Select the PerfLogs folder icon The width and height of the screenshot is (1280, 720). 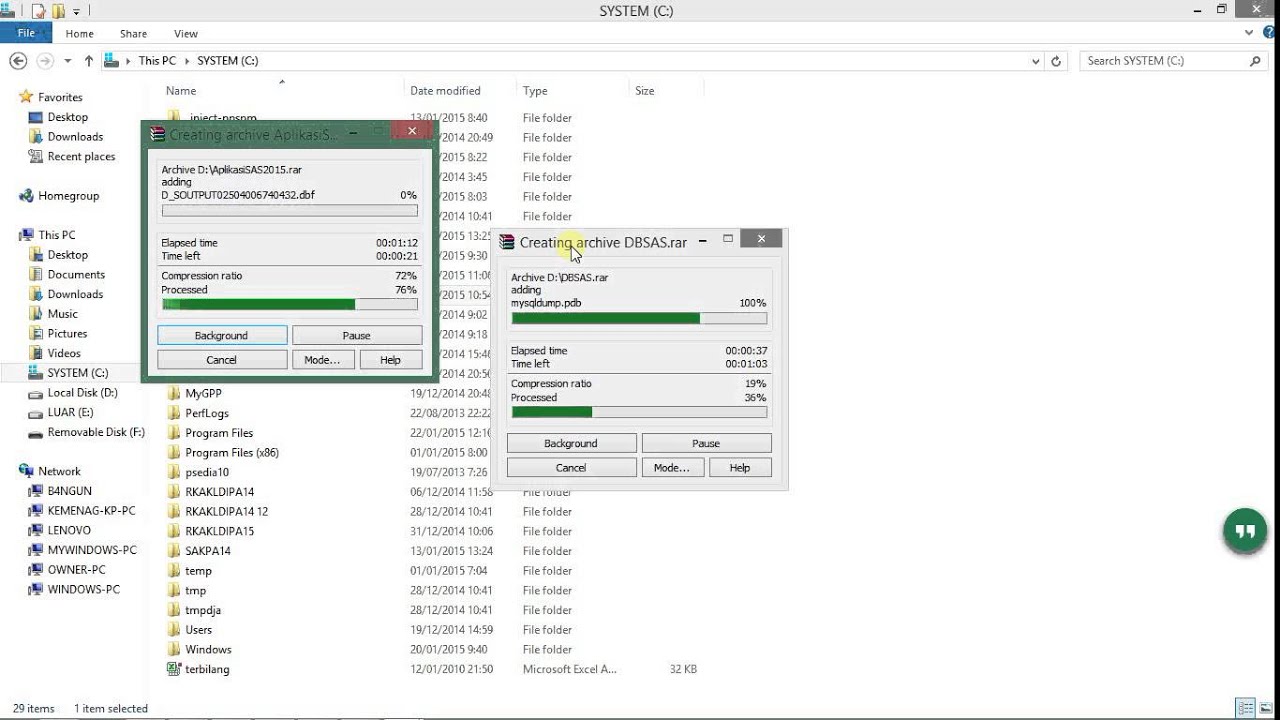click(x=174, y=413)
